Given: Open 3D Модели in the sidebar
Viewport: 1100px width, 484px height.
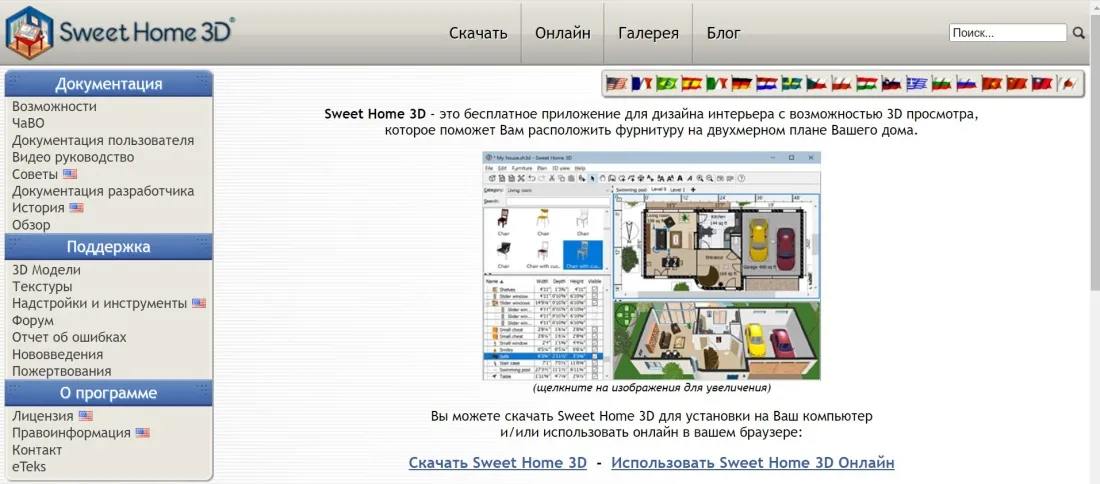Looking at the screenshot, I should point(46,270).
